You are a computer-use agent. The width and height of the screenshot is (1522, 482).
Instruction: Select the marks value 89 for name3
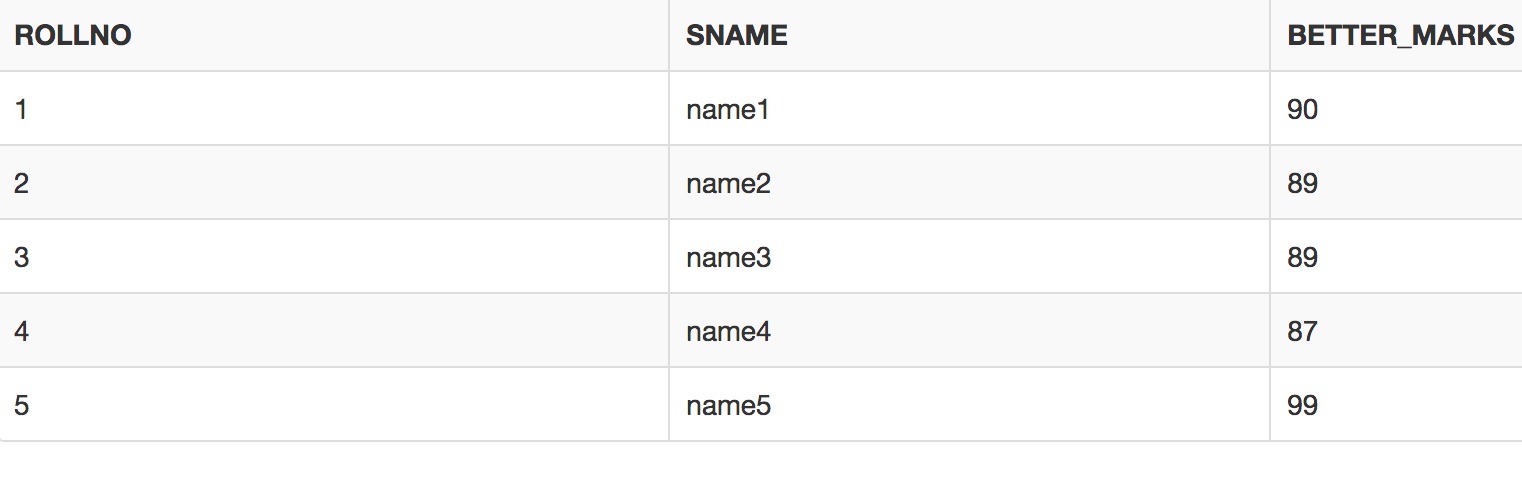coord(1396,256)
